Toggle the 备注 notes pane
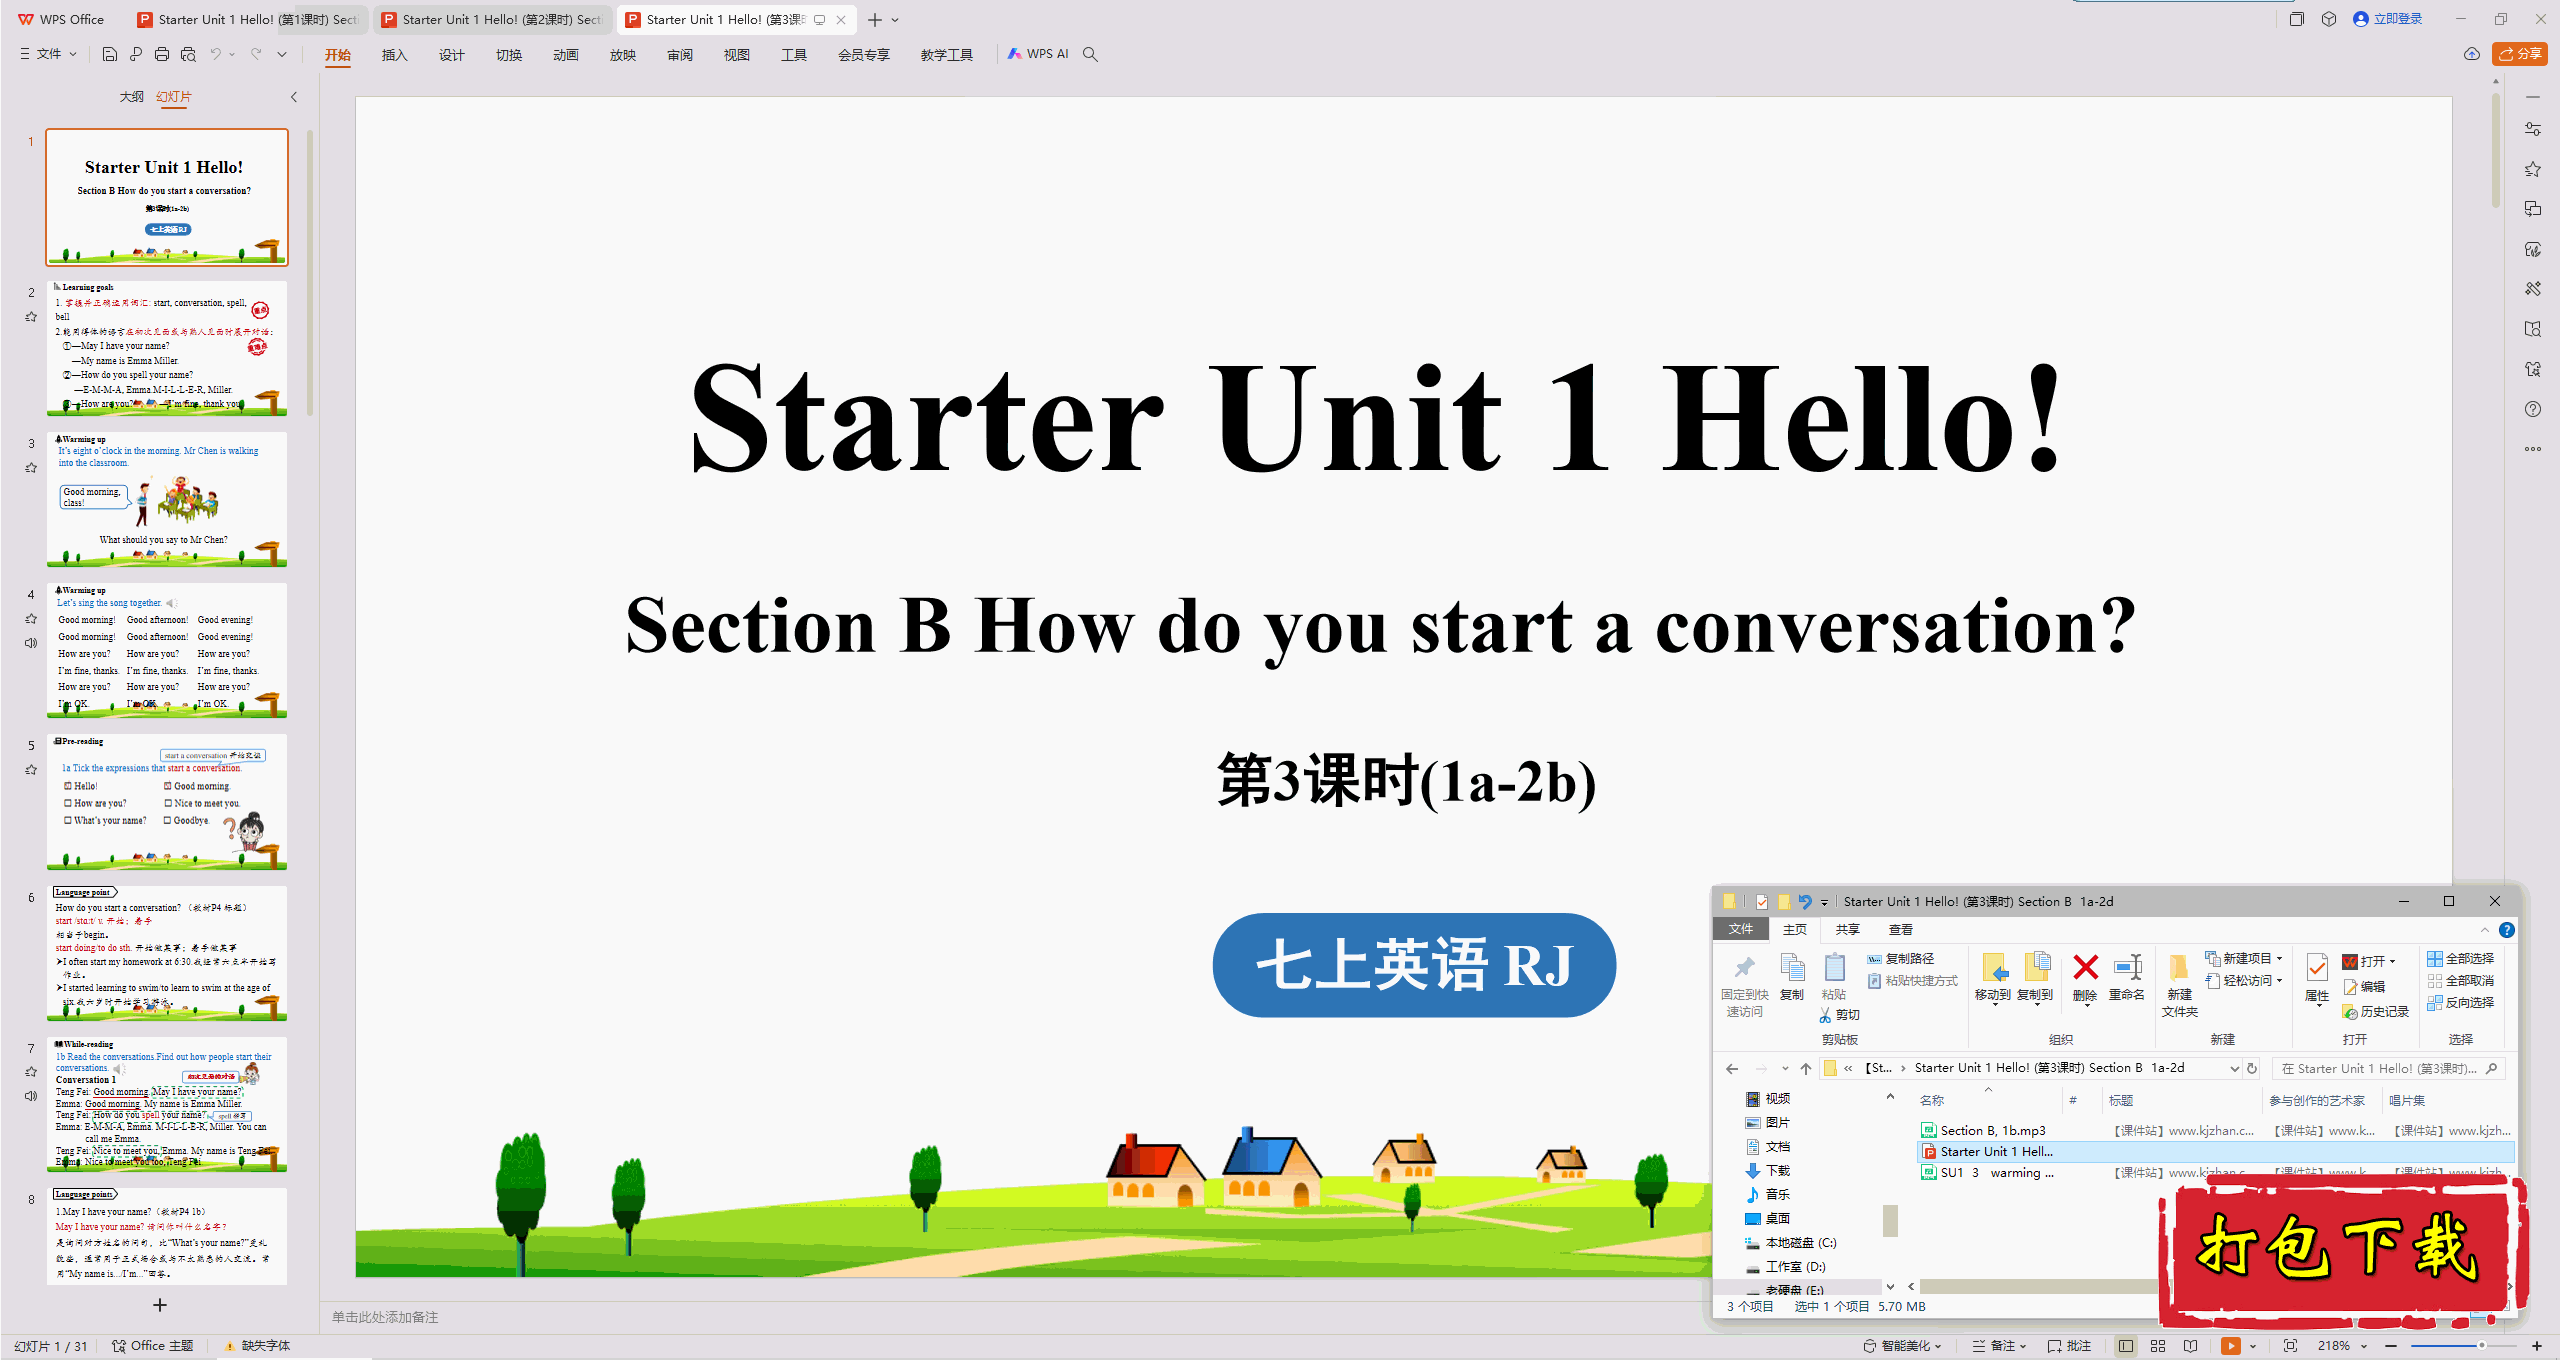Image resolution: width=2560 pixels, height=1360 pixels. [1999, 1346]
